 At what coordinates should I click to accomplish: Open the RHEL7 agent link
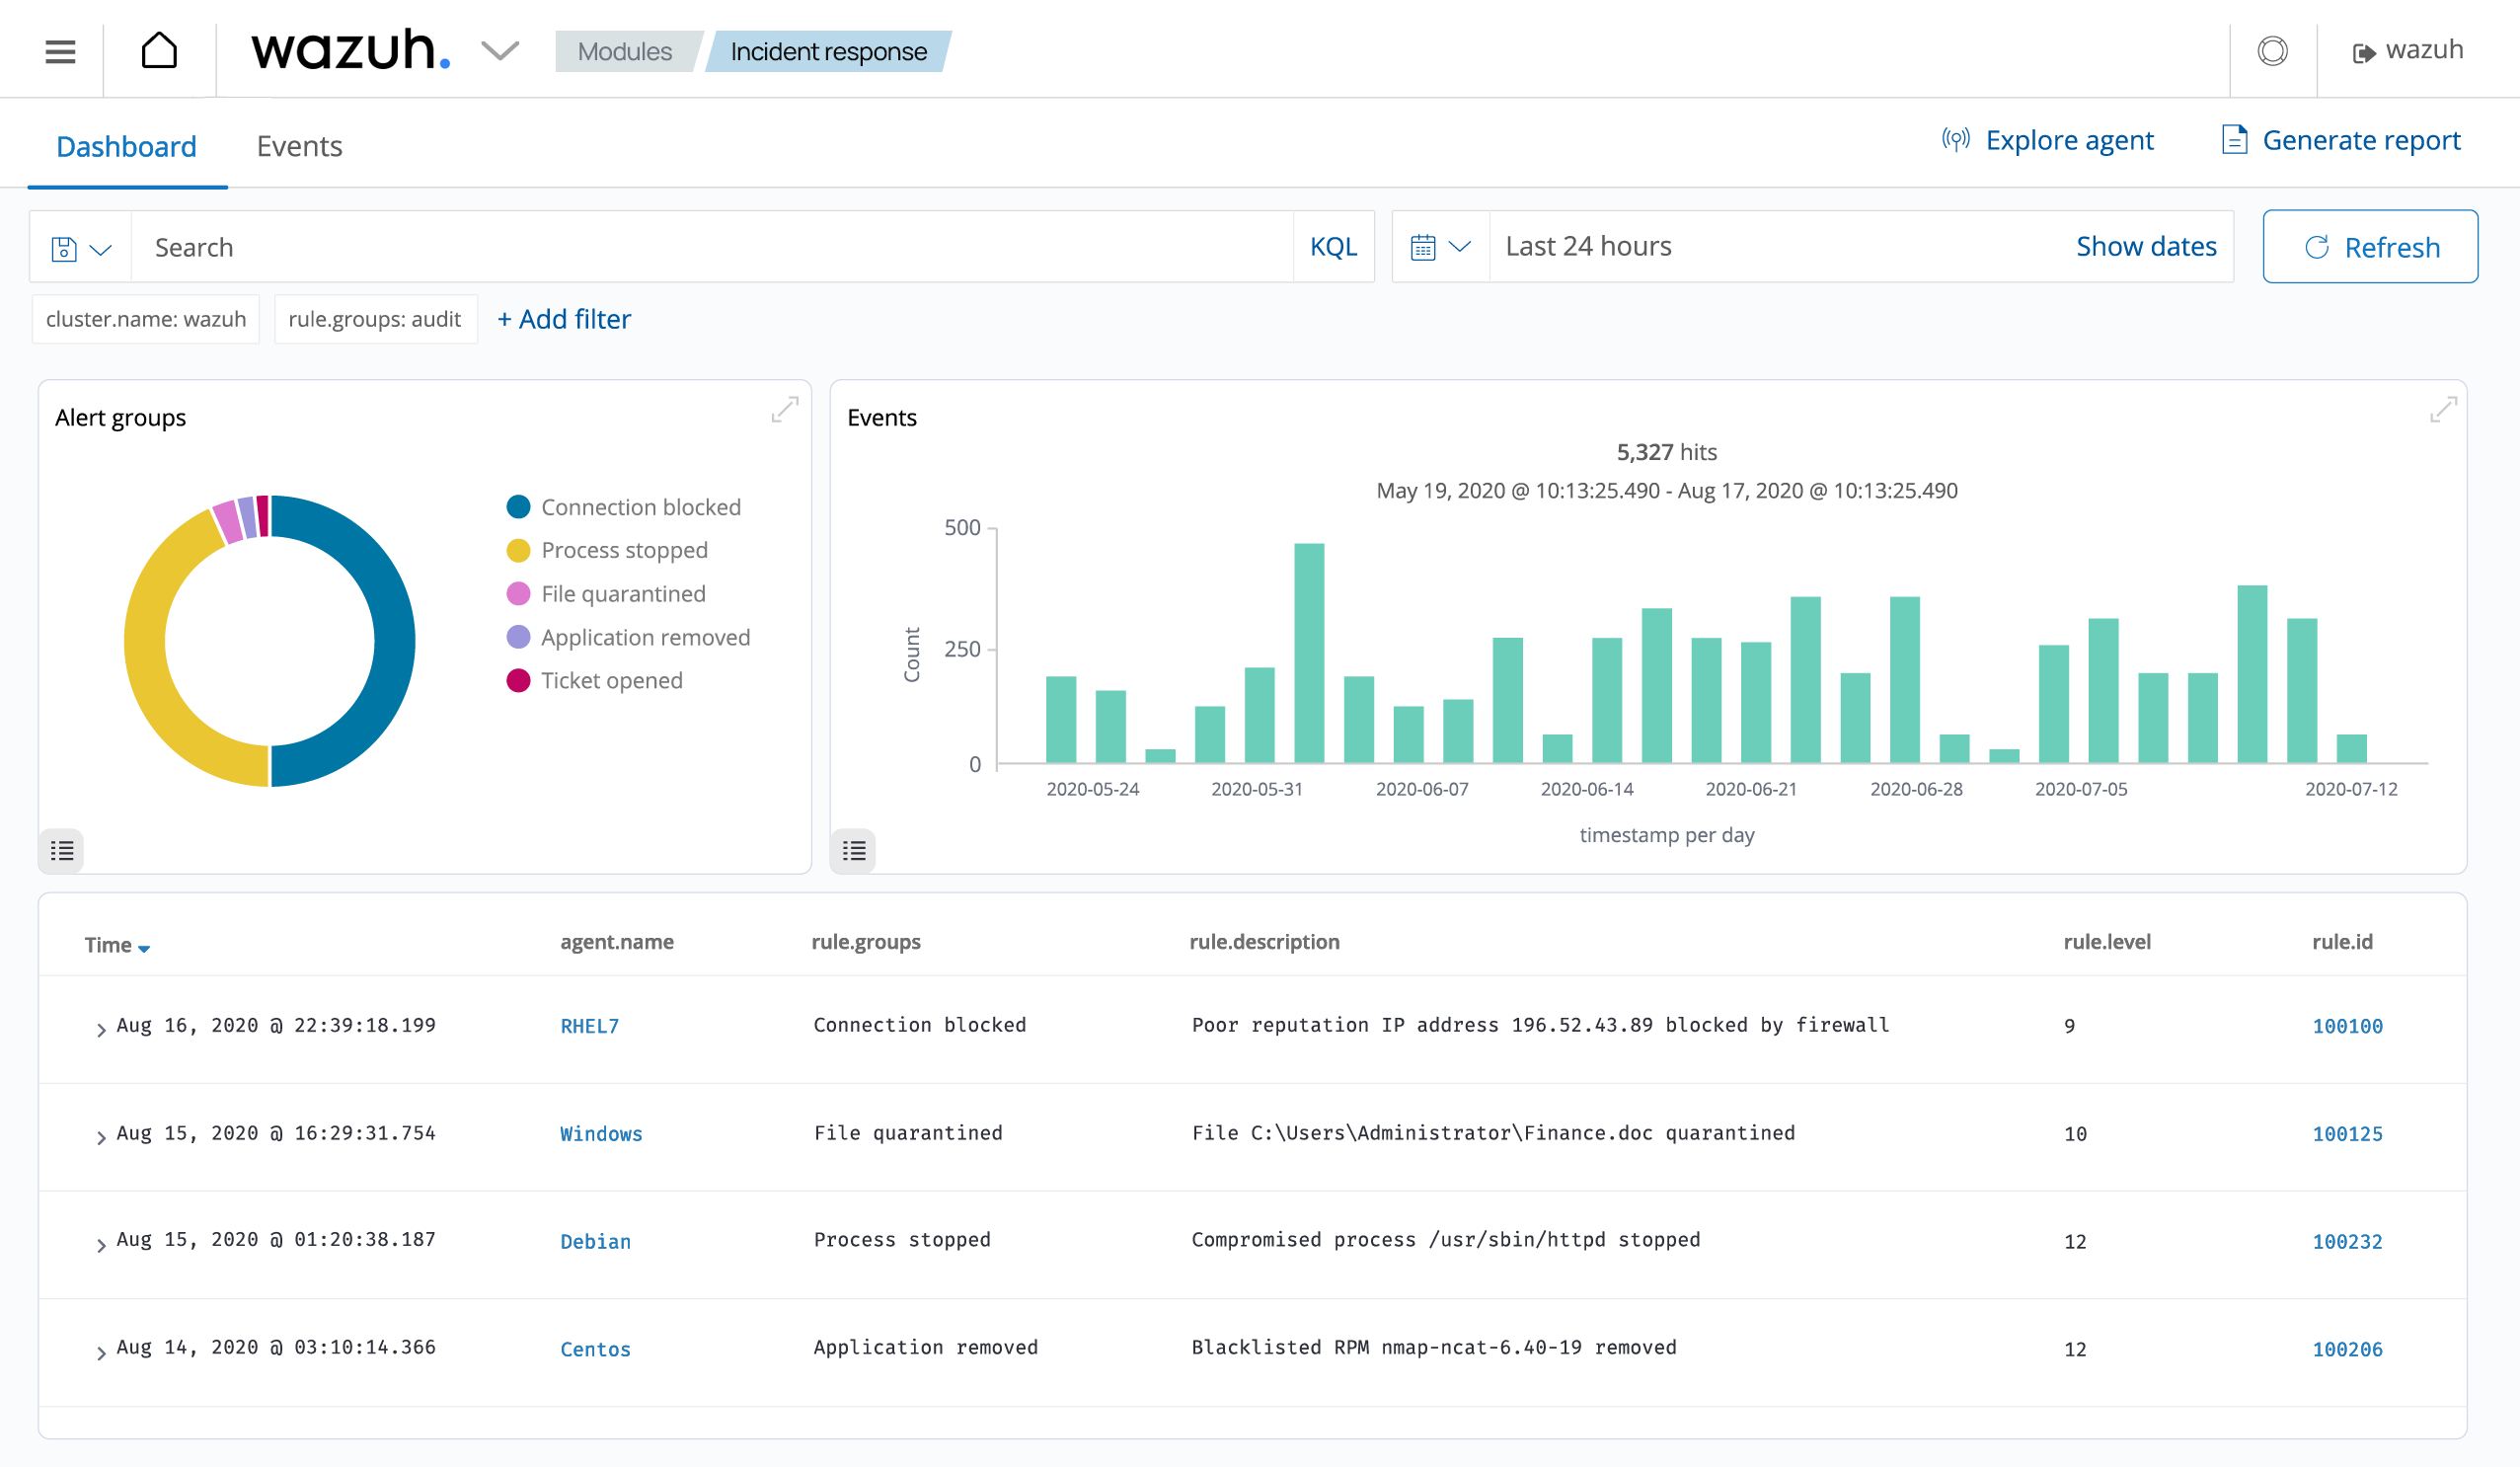590,1026
